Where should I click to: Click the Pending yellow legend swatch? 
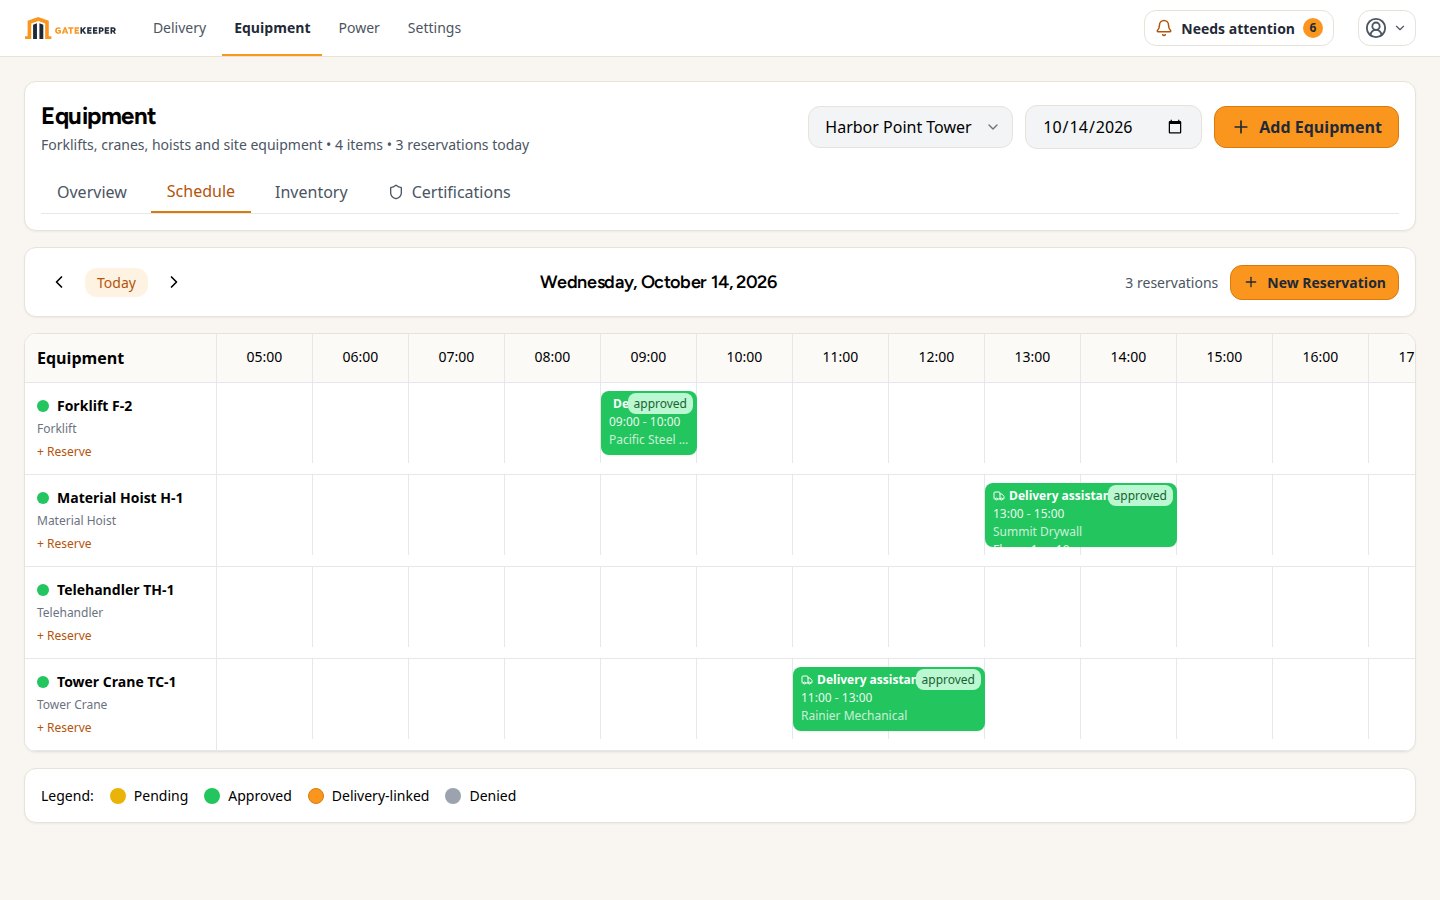pos(118,796)
